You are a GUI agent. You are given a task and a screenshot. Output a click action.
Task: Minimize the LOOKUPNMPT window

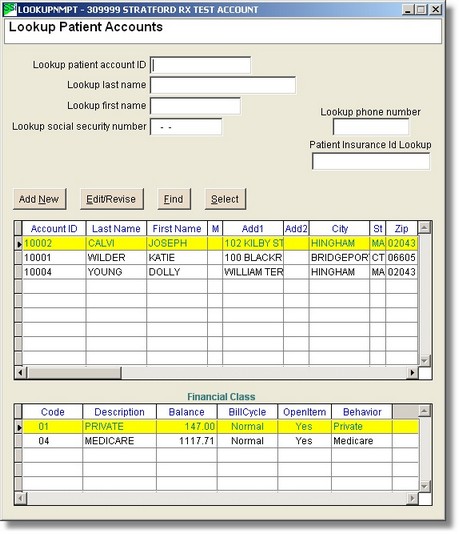tap(408, 10)
